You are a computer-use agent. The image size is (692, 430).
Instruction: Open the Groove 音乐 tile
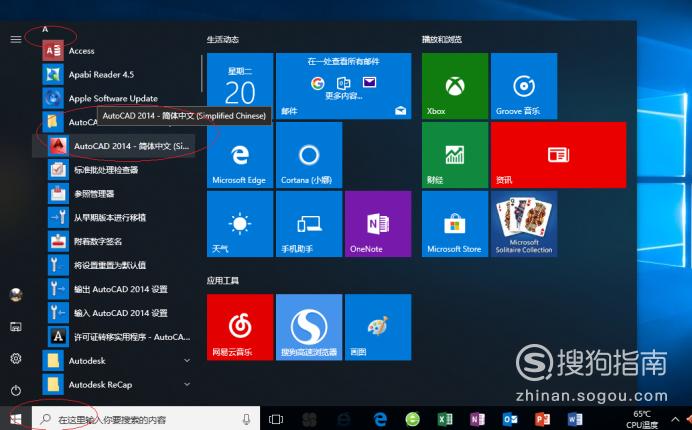click(x=524, y=86)
